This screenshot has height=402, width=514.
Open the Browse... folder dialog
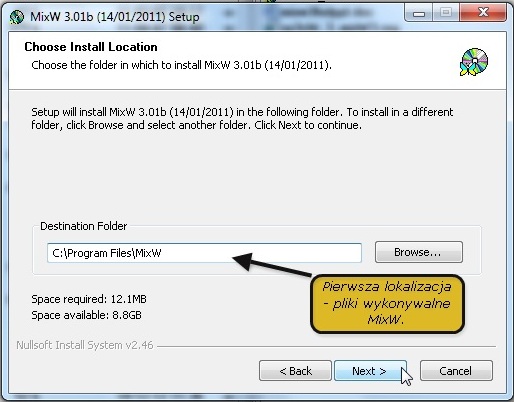point(419,252)
